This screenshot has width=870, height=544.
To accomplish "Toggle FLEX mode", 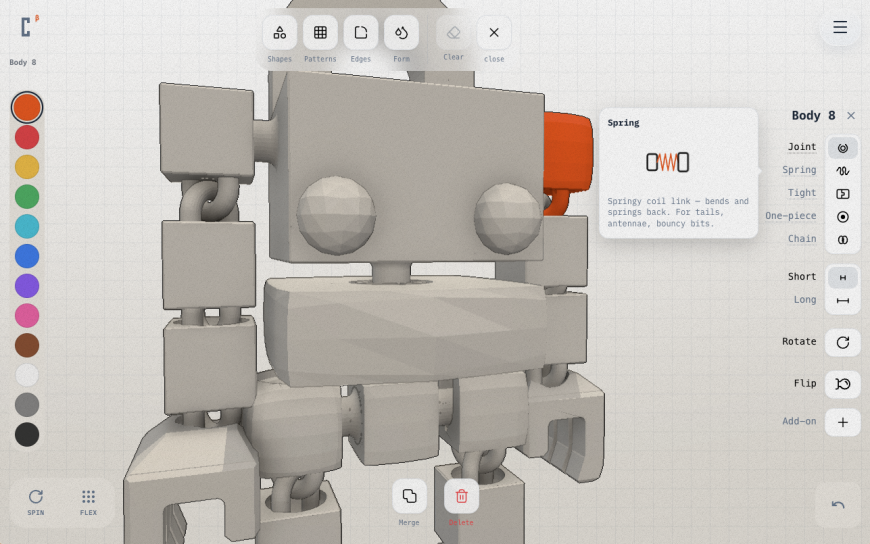I will pos(88,502).
